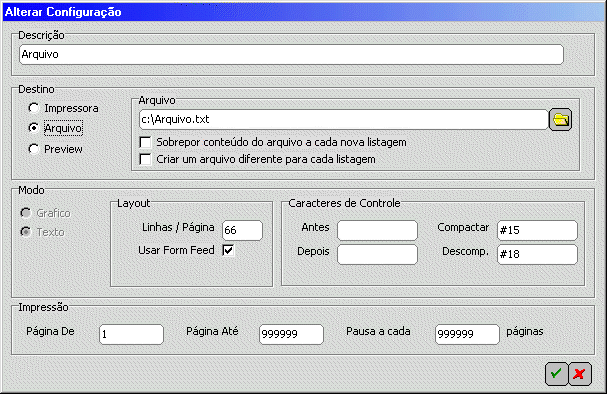Focus the c:\Arquivo.txt path field
607x394 pixels.
tap(343, 120)
